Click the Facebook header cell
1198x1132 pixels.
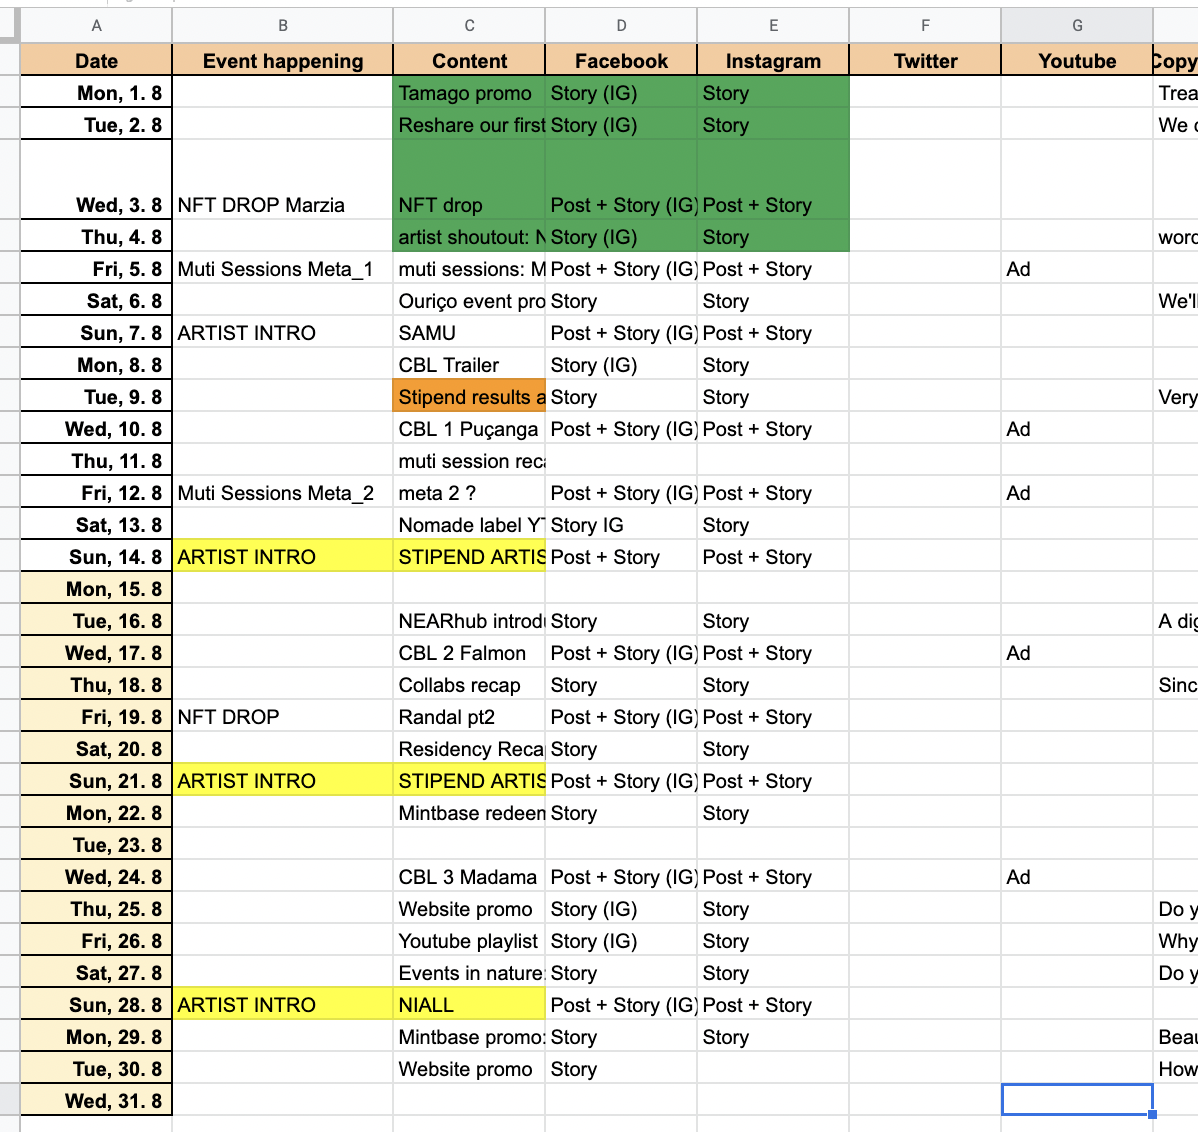point(621,60)
